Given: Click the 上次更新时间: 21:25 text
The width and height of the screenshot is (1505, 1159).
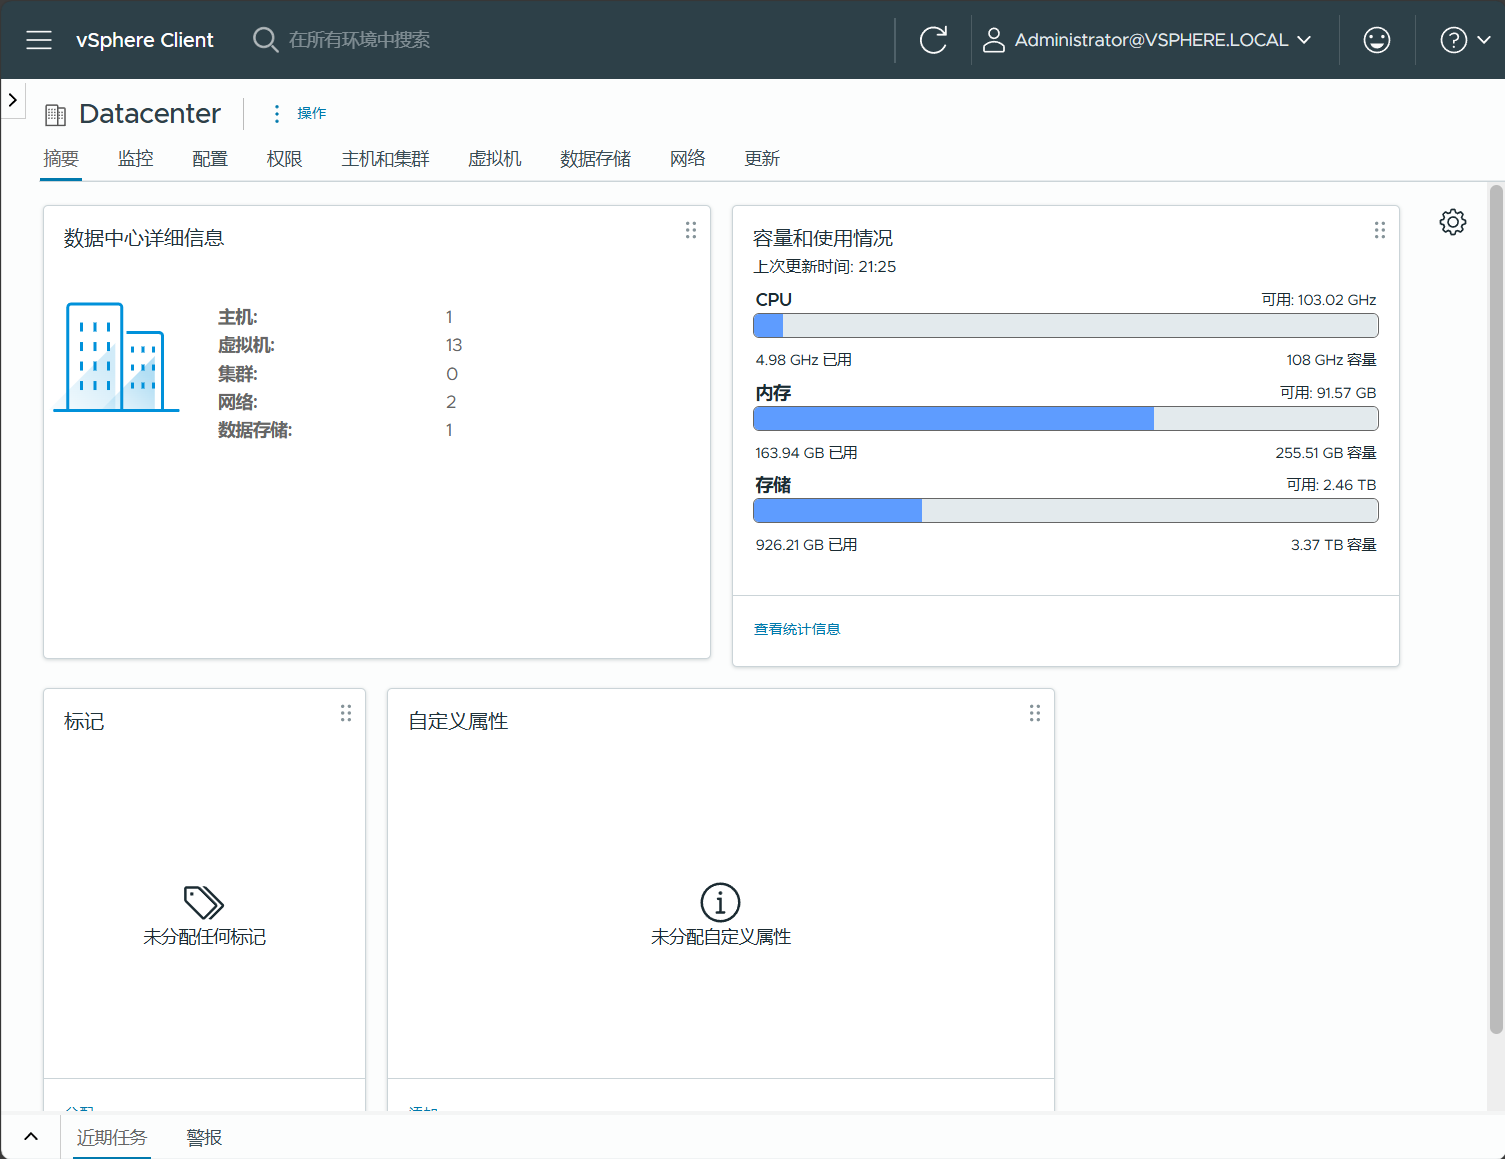Looking at the screenshot, I should pos(825,267).
